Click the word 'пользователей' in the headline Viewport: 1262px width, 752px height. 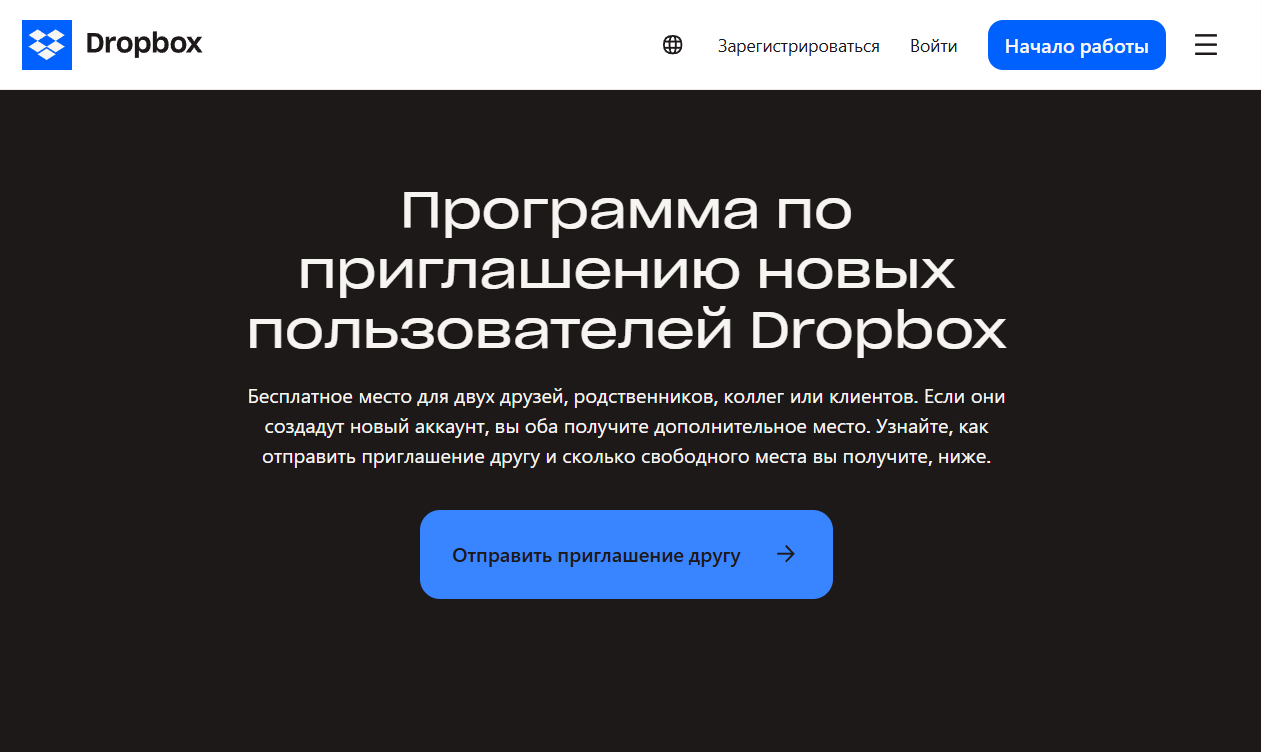click(x=491, y=333)
